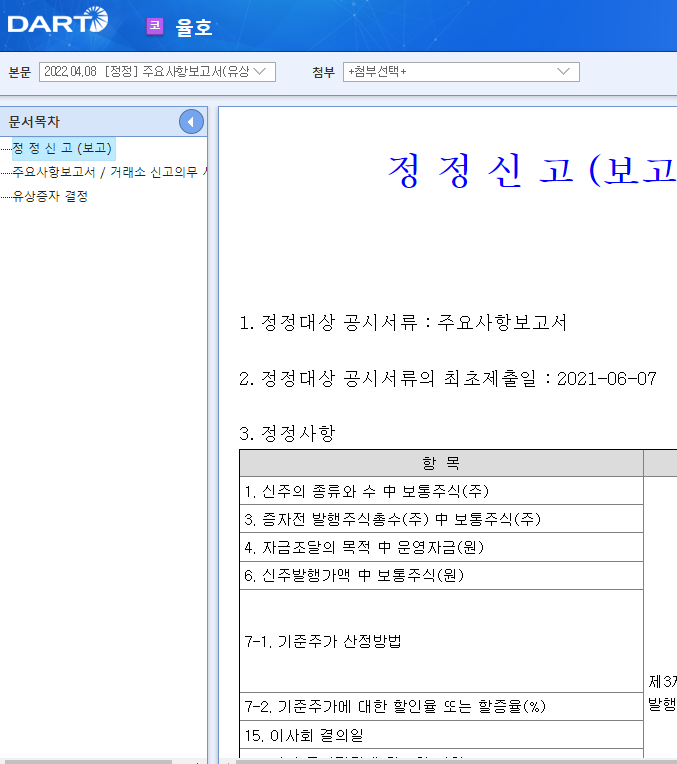Click the row 1. 신주의 종류와 수 中 보통주식(주)
The width and height of the screenshot is (677, 764).
pyautogui.click(x=442, y=491)
